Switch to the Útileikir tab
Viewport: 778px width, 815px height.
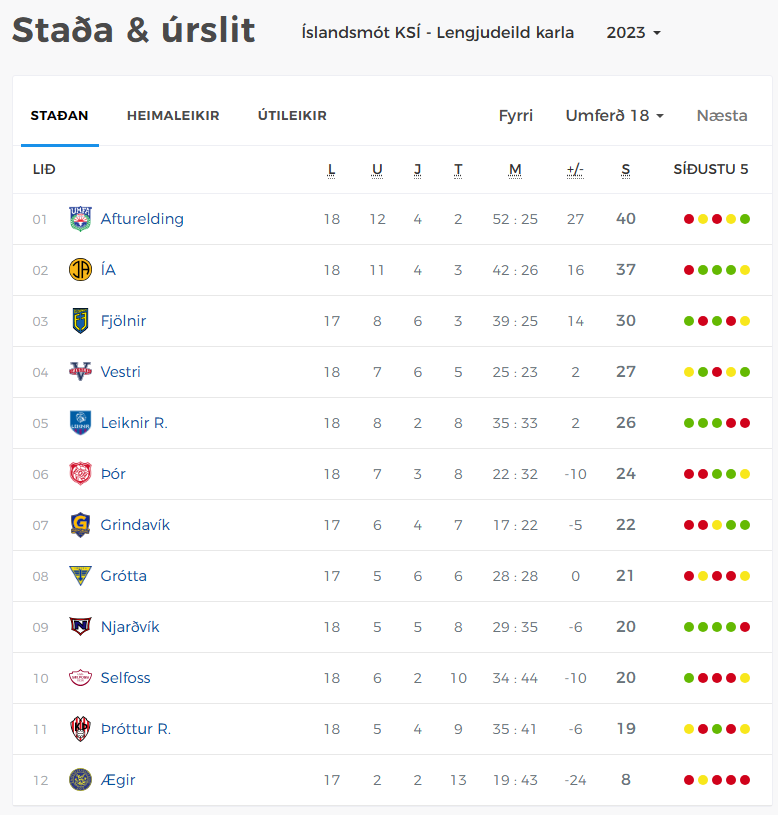(x=292, y=115)
